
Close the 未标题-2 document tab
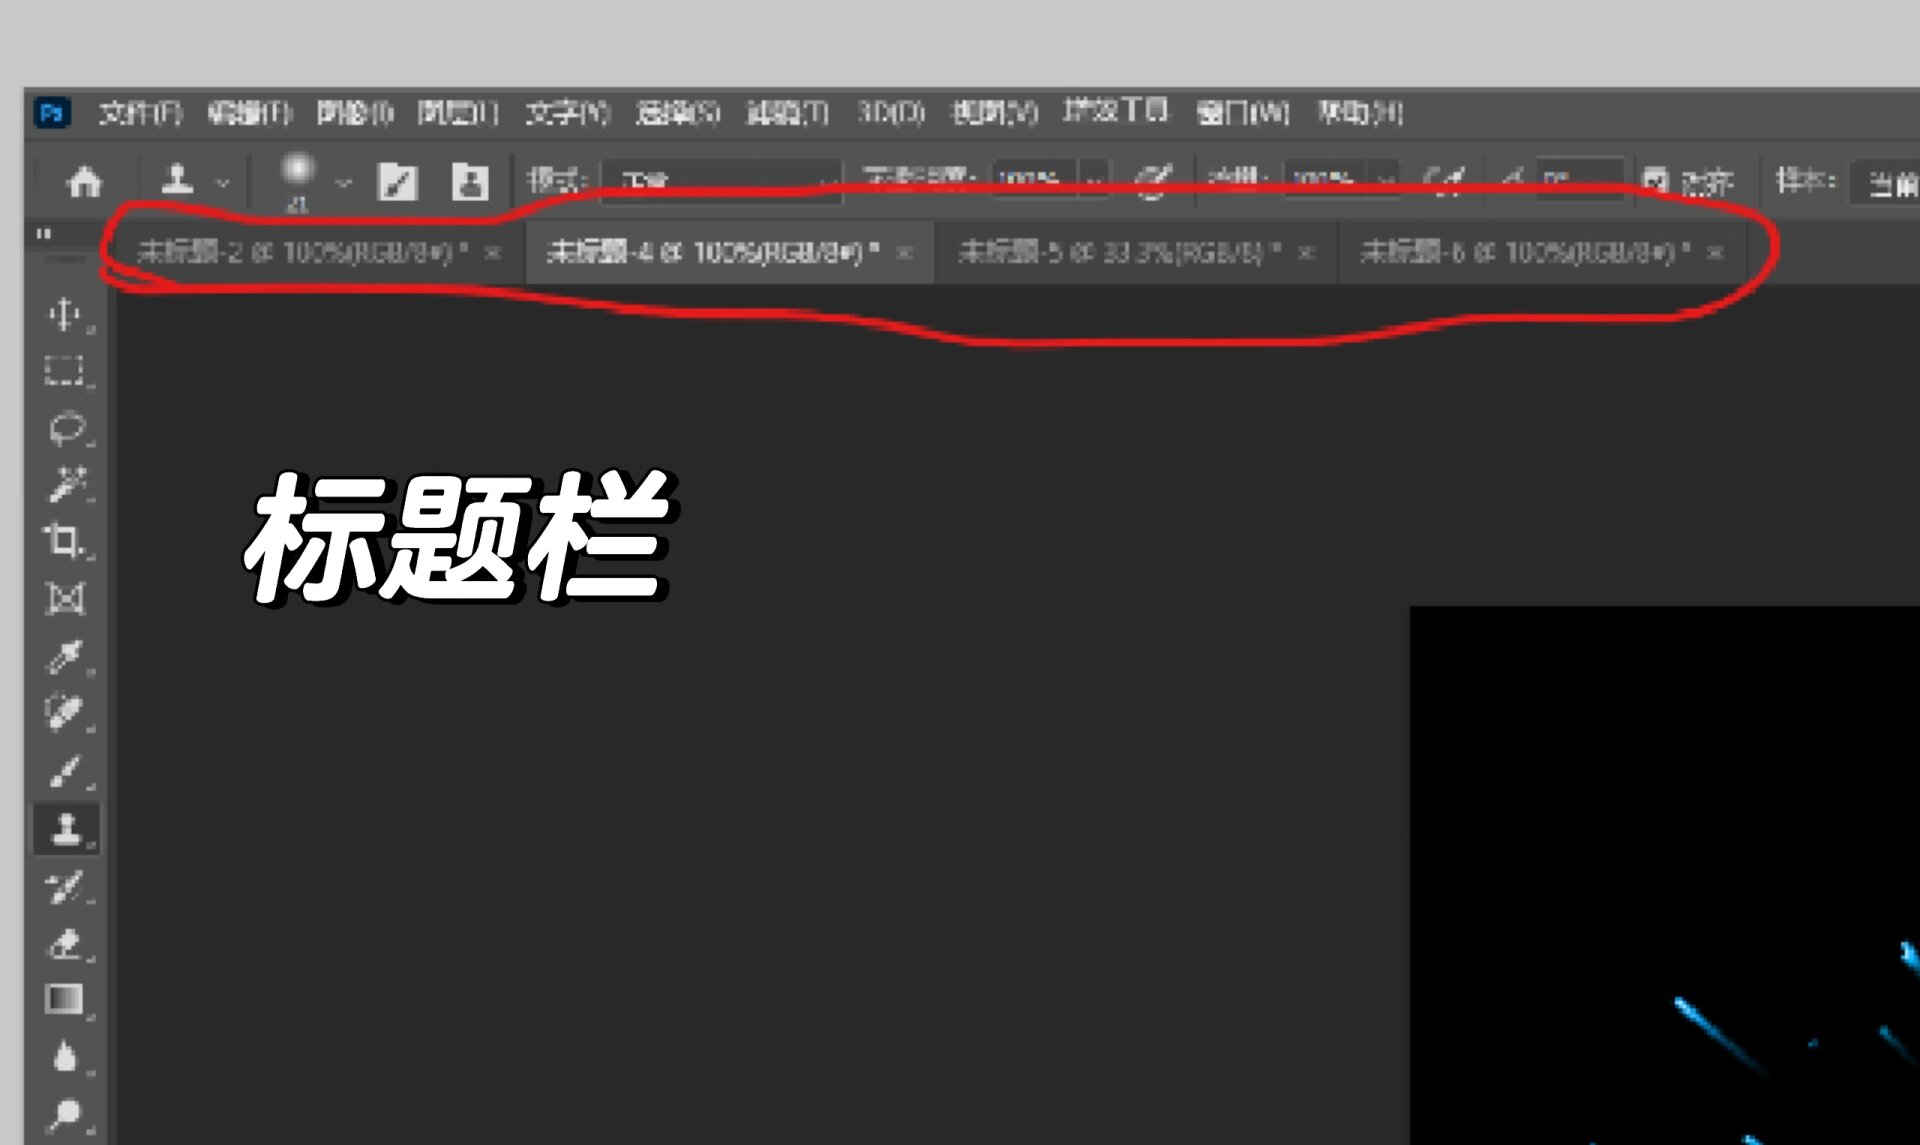pyautogui.click(x=493, y=253)
